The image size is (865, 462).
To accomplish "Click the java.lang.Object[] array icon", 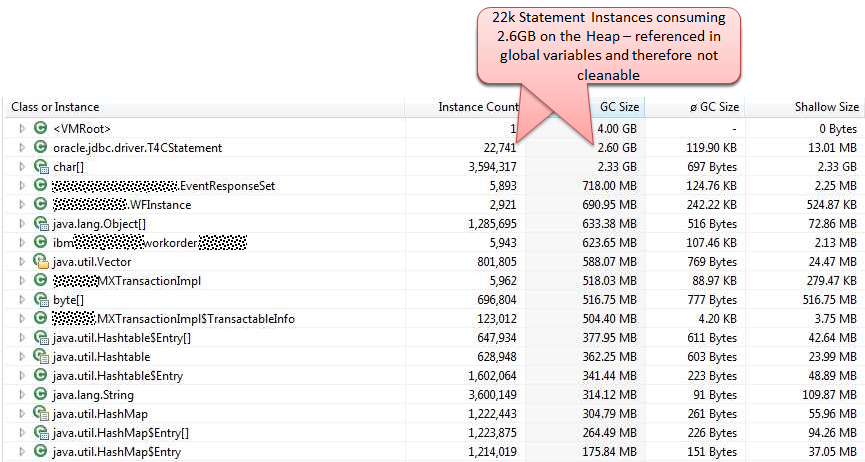I will click(x=41, y=223).
